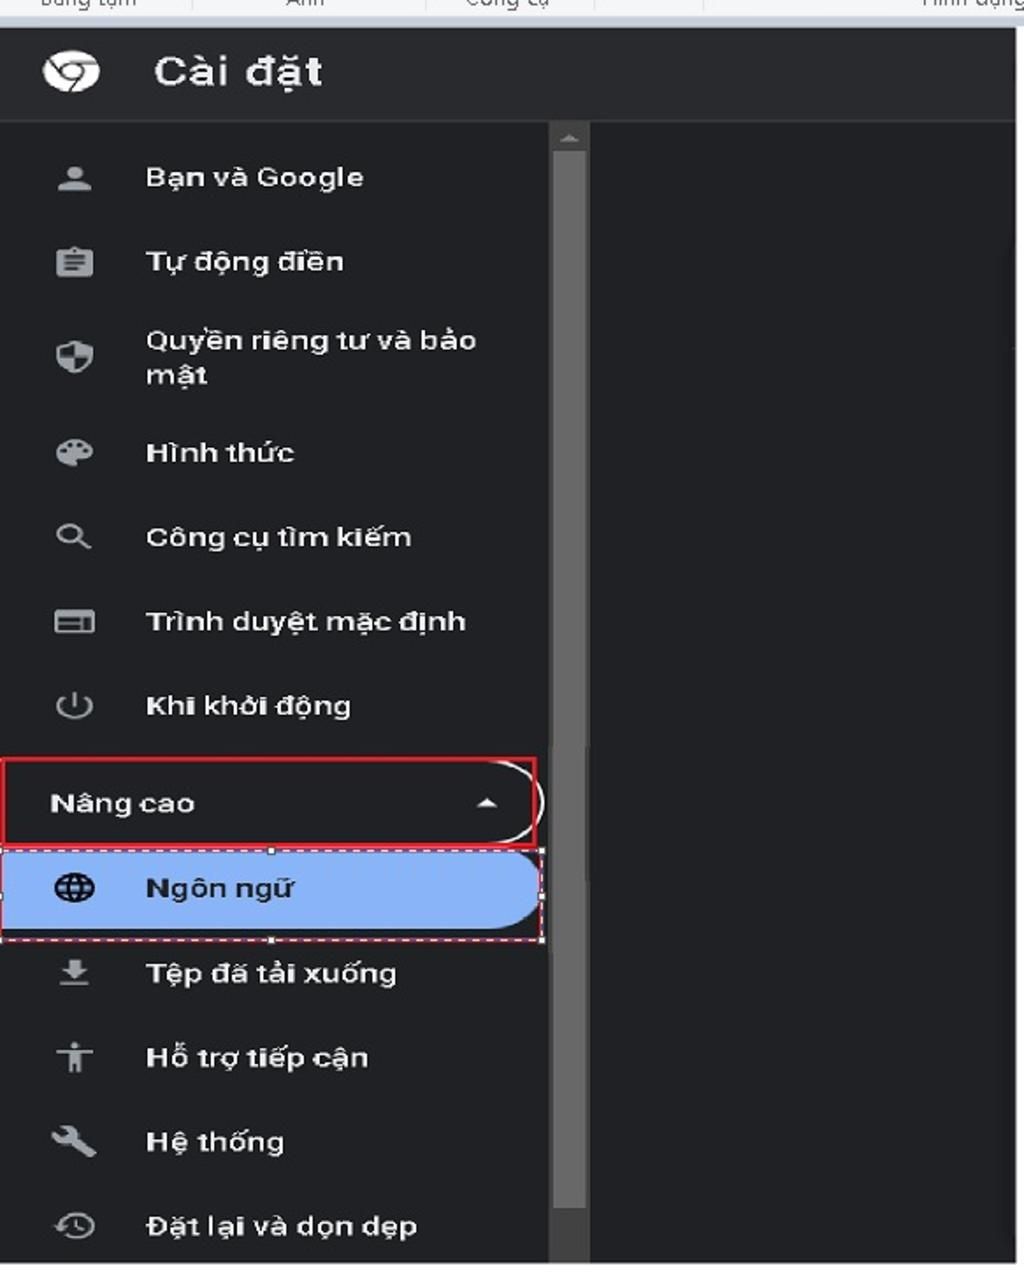This screenshot has width=1024, height=1273.
Task: Click the clipboard icon for Tự động điền
Action: click(74, 262)
